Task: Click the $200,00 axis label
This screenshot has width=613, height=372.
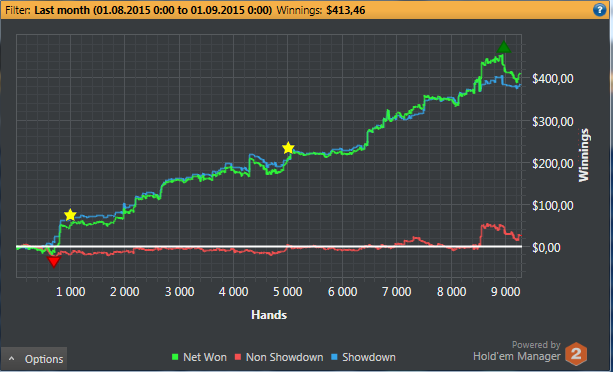Action: [x=552, y=163]
